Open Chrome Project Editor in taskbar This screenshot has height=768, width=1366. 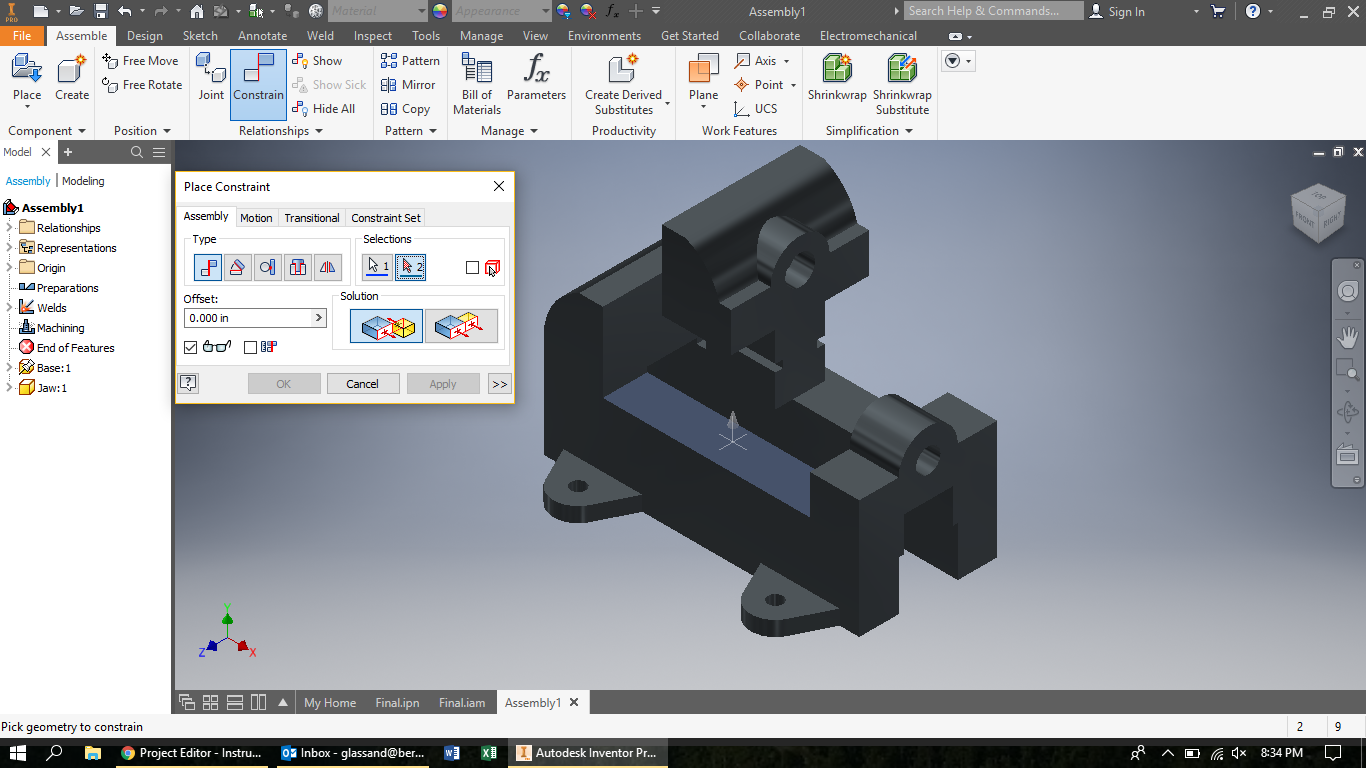[x=193, y=753]
